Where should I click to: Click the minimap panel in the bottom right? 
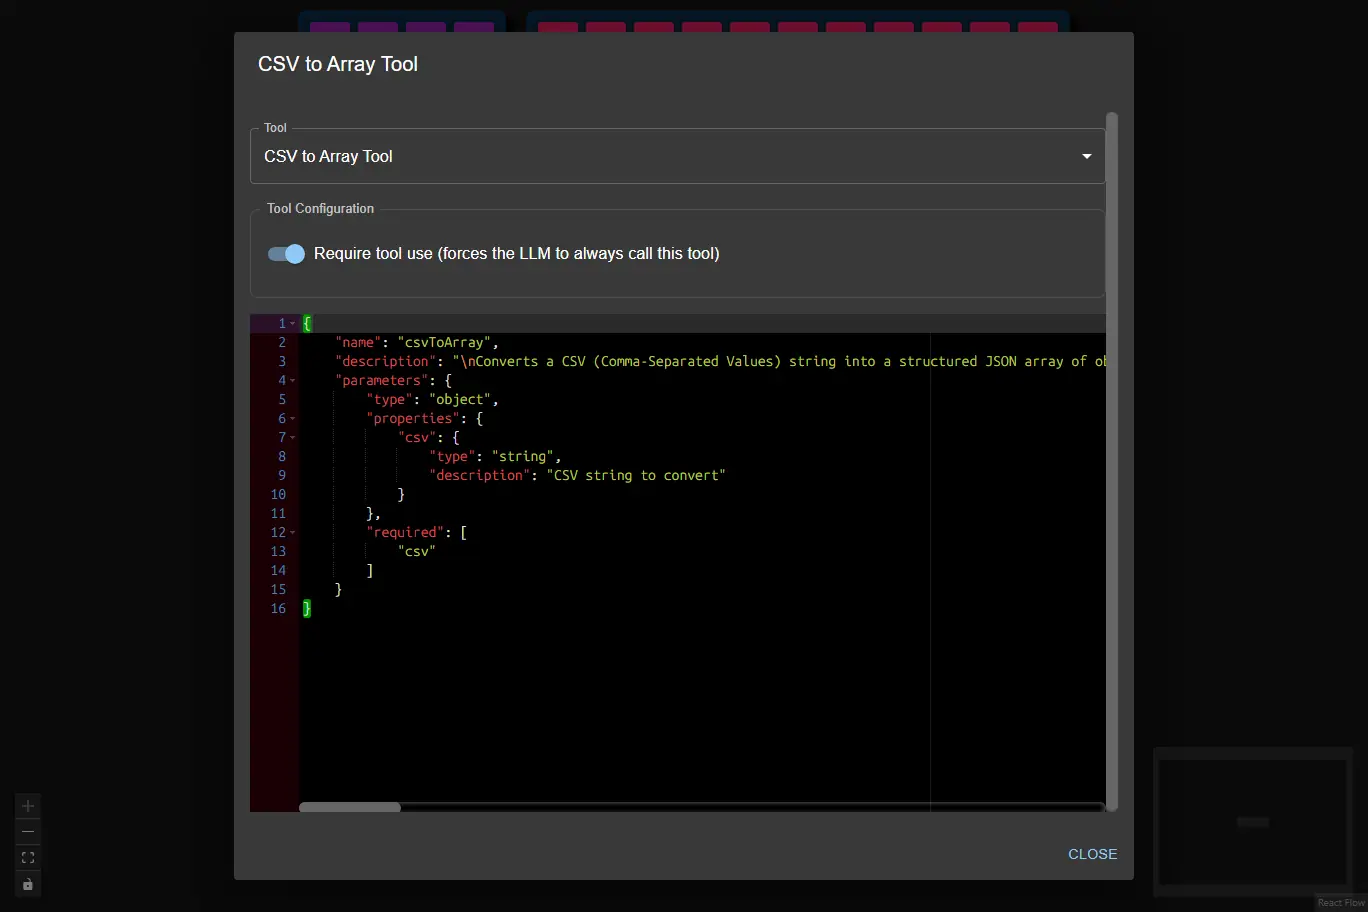pyautogui.click(x=1252, y=822)
